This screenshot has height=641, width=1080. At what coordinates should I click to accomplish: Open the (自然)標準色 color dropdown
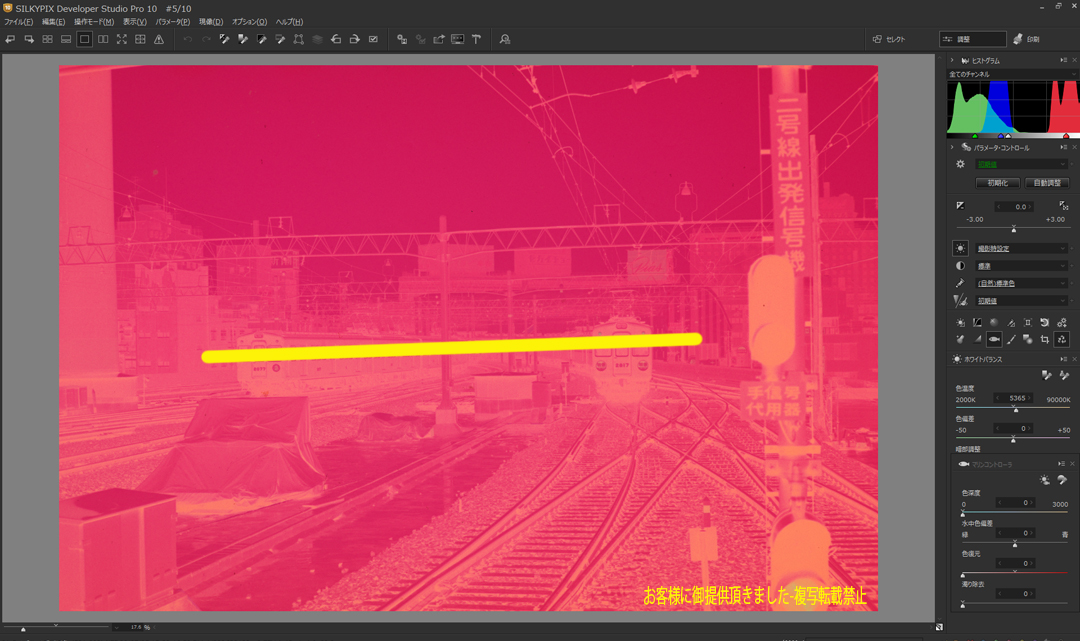(1021, 284)
